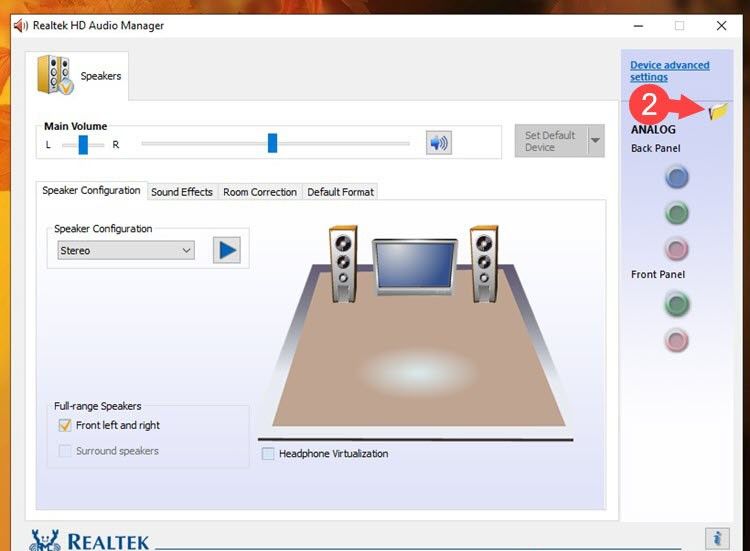
Task: Toggle Front left and right checkbox
Action: pos(65,425)
